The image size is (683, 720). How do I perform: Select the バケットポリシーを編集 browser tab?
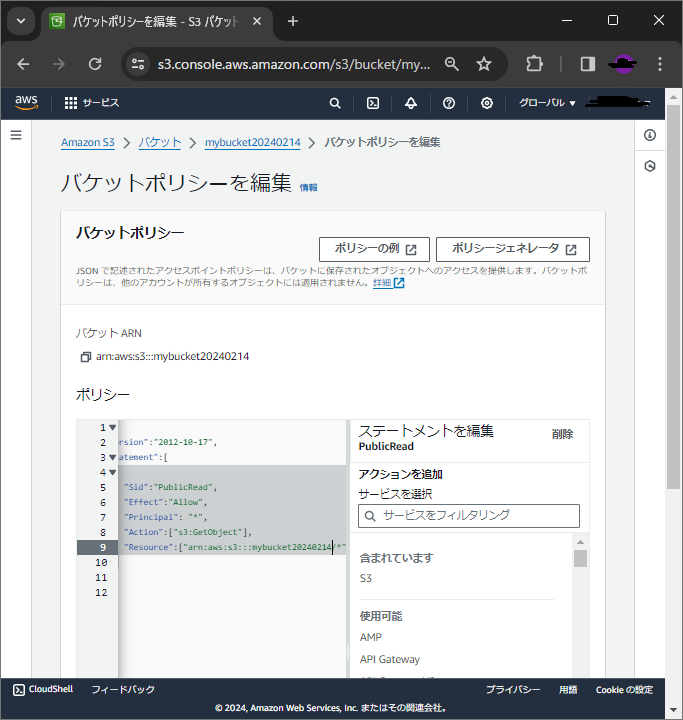pyautogui.click(x=157, y=22)
